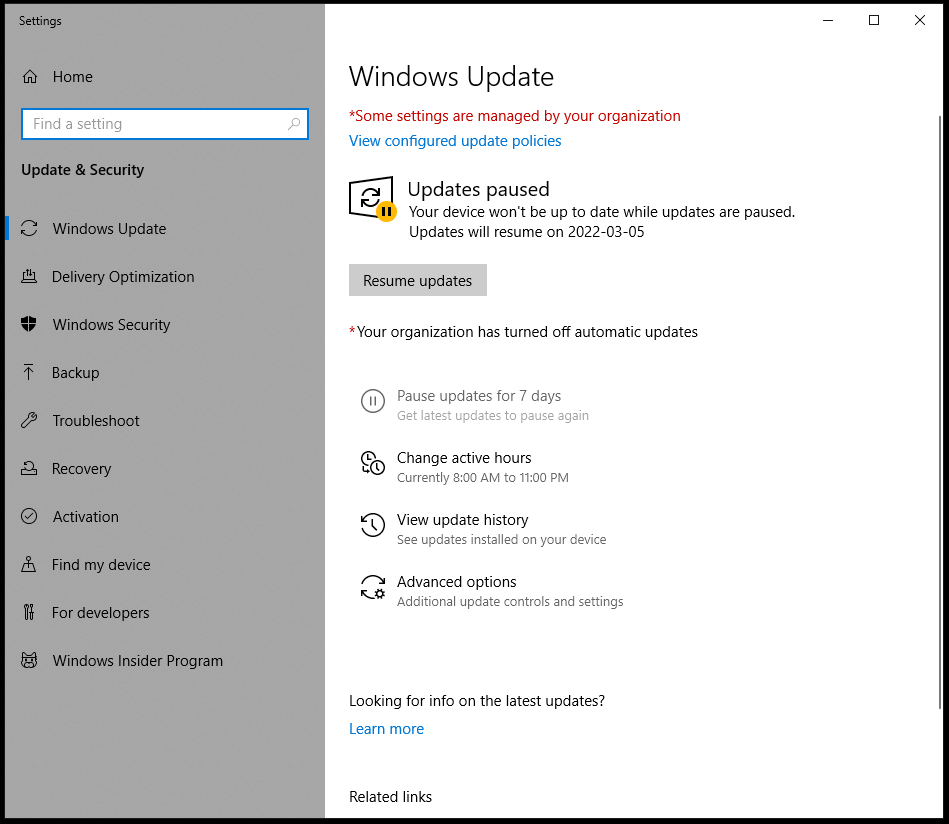The width and height of the screenshot is (949, 824).
Task: Open View configured update policies link
Action: 455,141
